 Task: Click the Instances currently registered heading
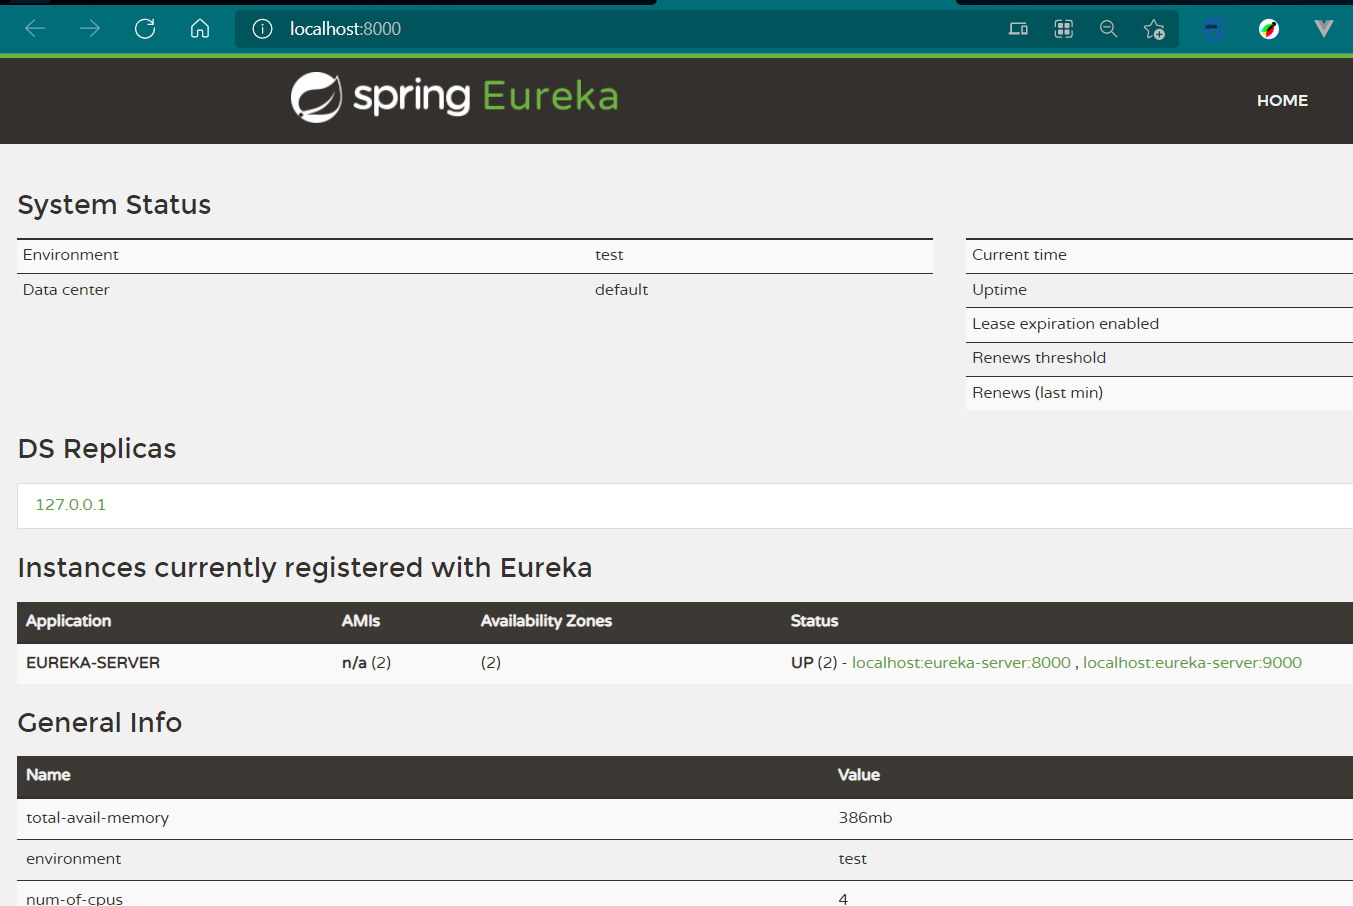pyautogui.click(x=305, y=568)
